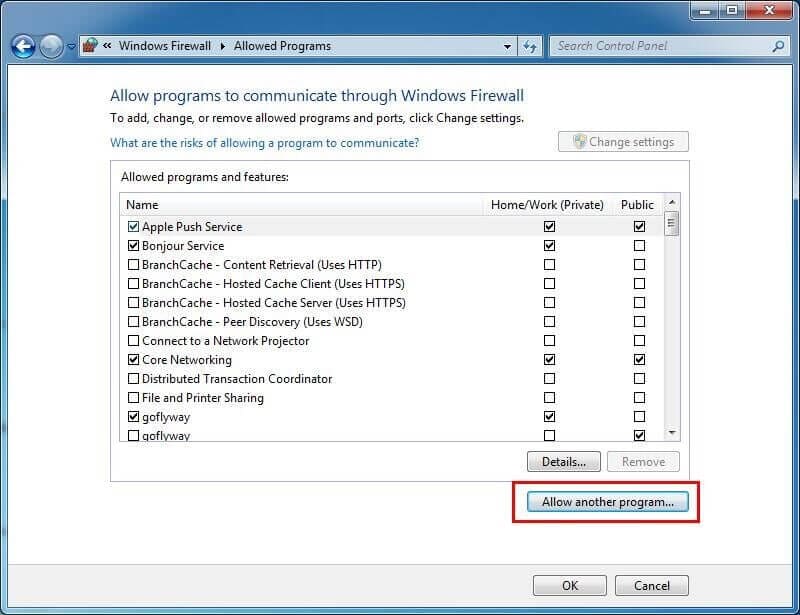This screenshot has width=800, height=615.
Task: Uncheck the Bonjour Service name checkbox
Action: (133, 245)
